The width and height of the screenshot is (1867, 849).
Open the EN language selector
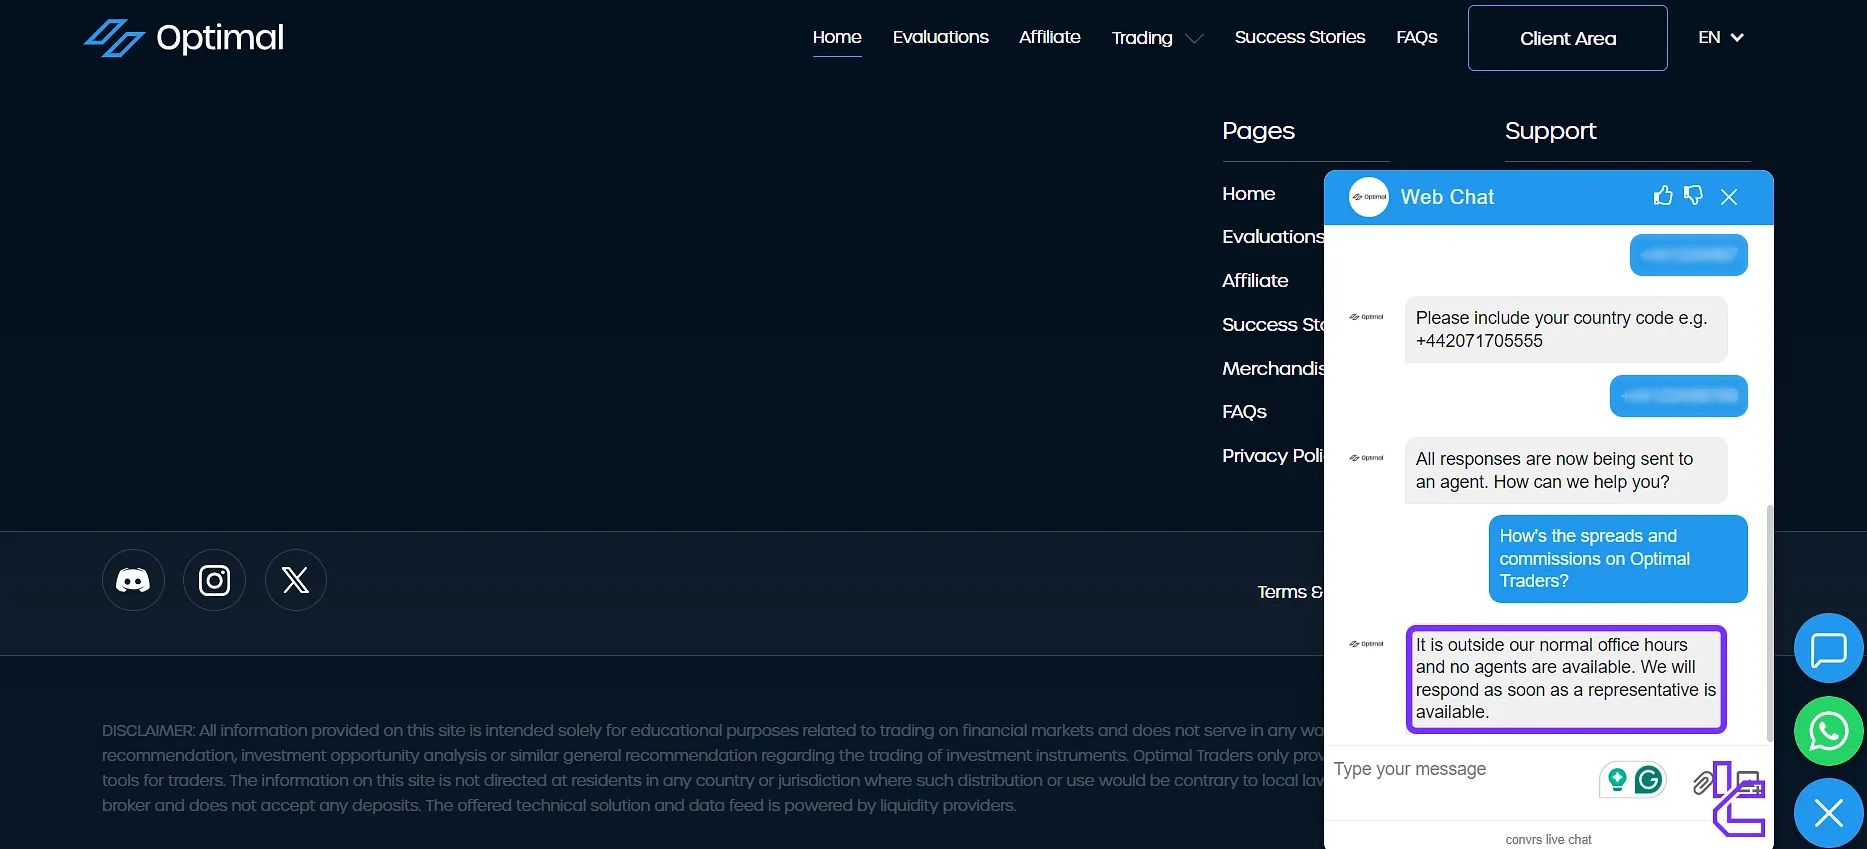point(1721,37)
